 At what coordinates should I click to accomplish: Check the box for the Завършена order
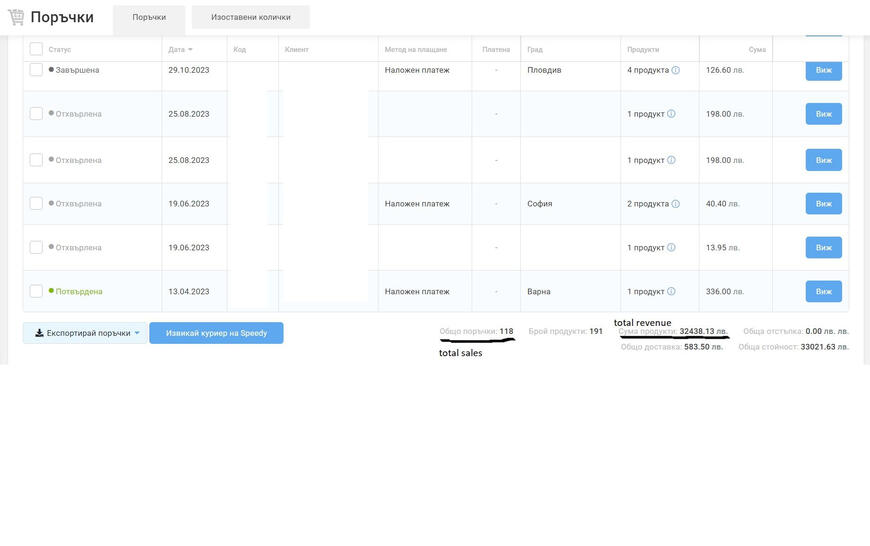(x=36, y=70)
